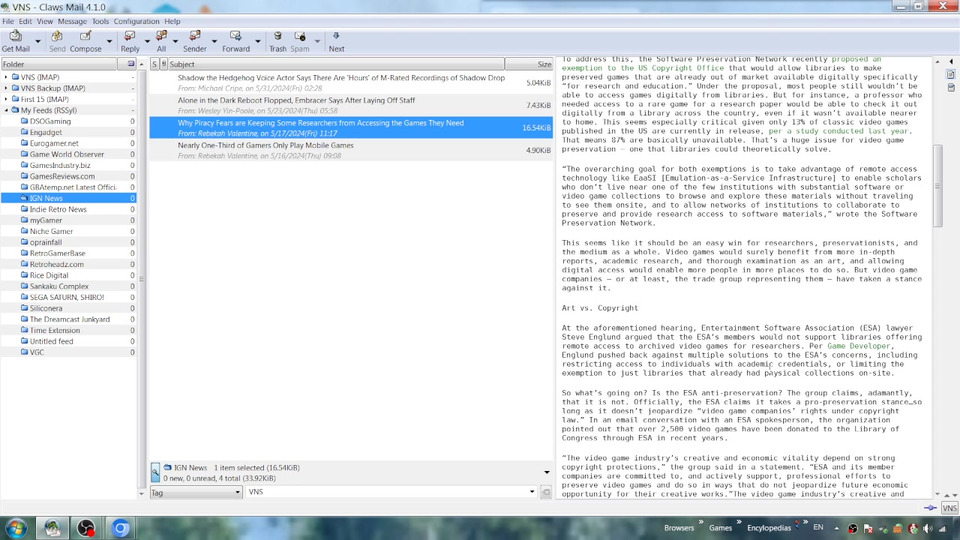
Task: Click the VNS account selector in status bar
Action: point(950,508)
